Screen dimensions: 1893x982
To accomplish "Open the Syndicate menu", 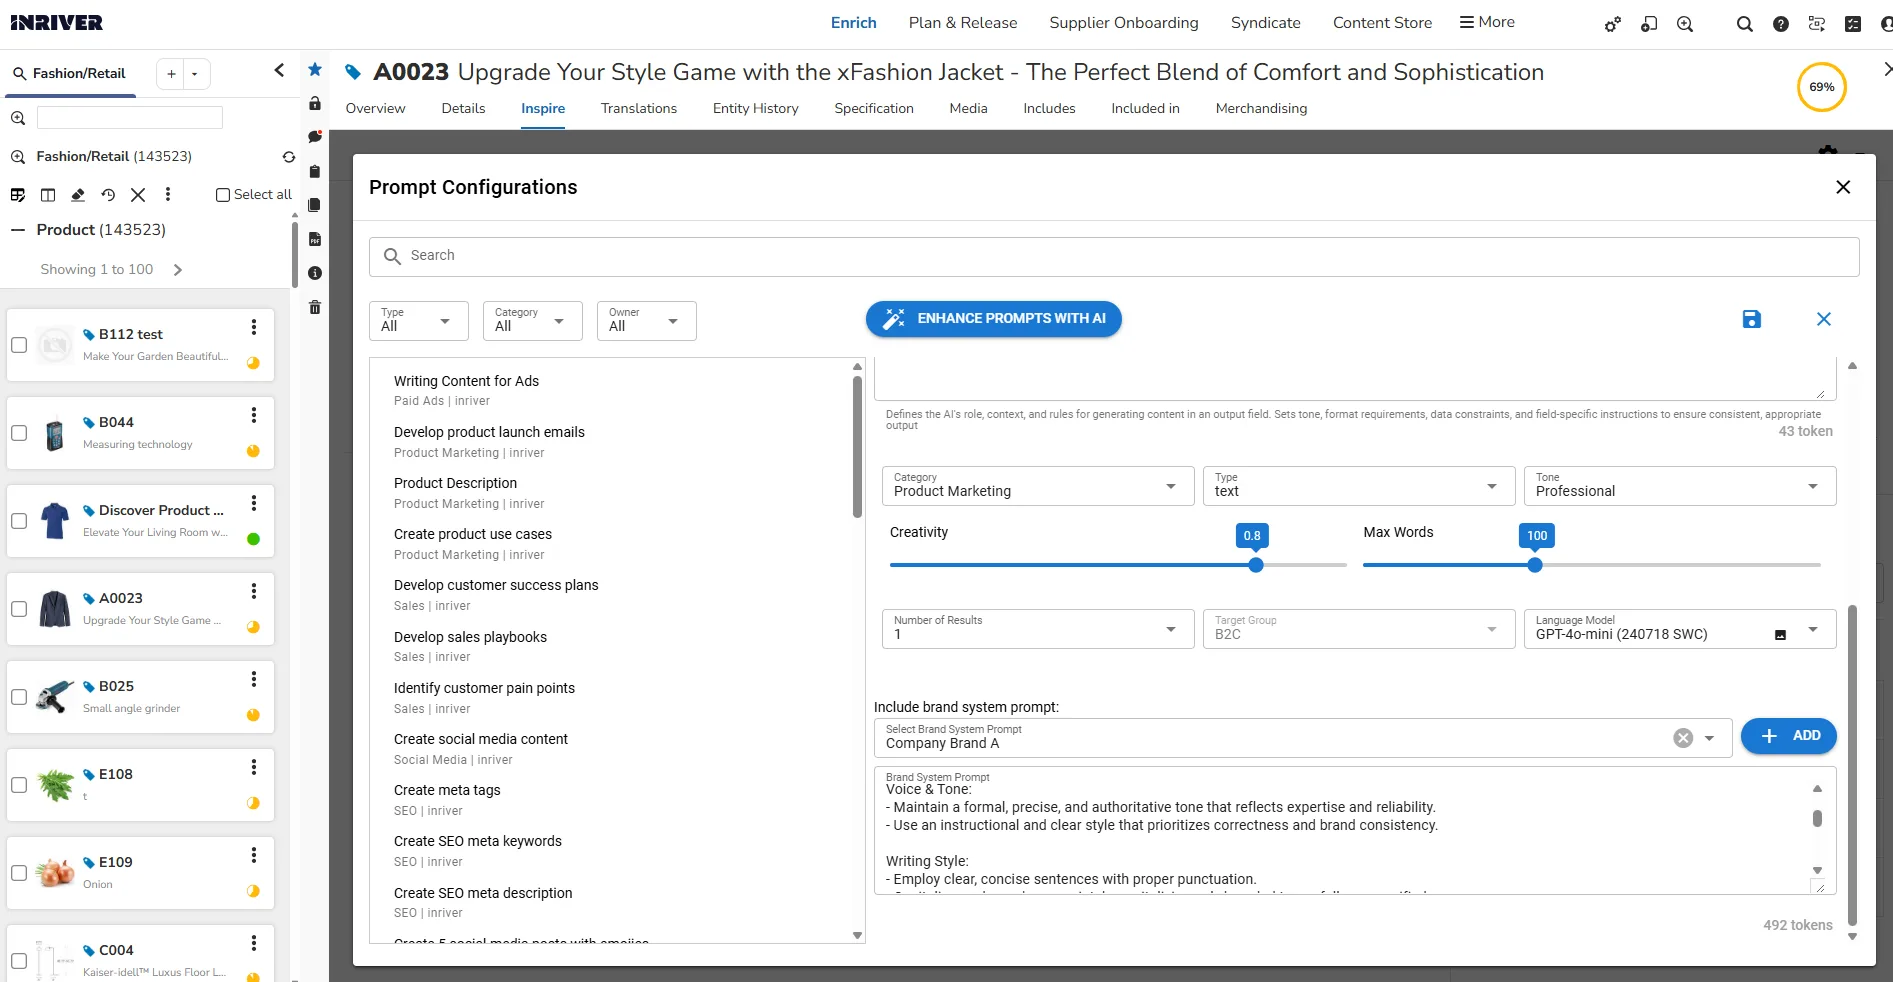I will (1264, 22).
